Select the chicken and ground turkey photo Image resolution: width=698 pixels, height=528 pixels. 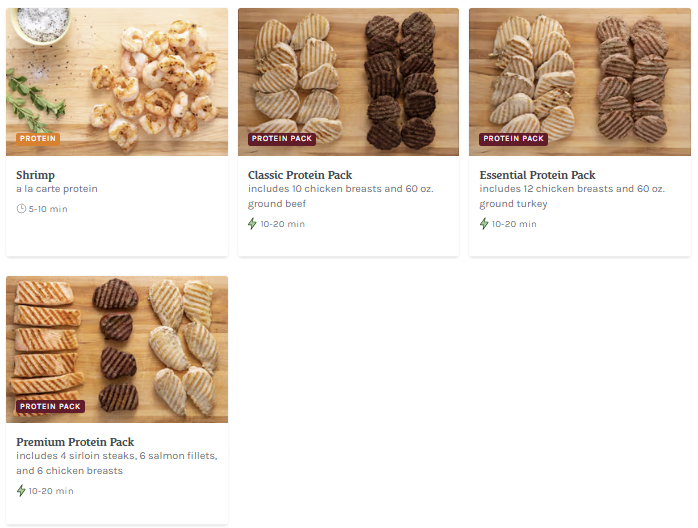(x=580, y=82)
